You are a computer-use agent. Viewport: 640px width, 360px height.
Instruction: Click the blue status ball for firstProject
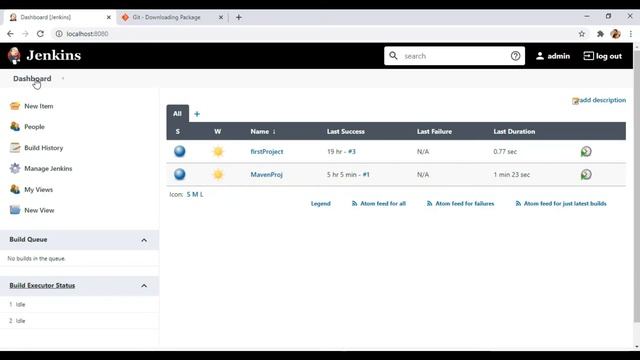180,151
